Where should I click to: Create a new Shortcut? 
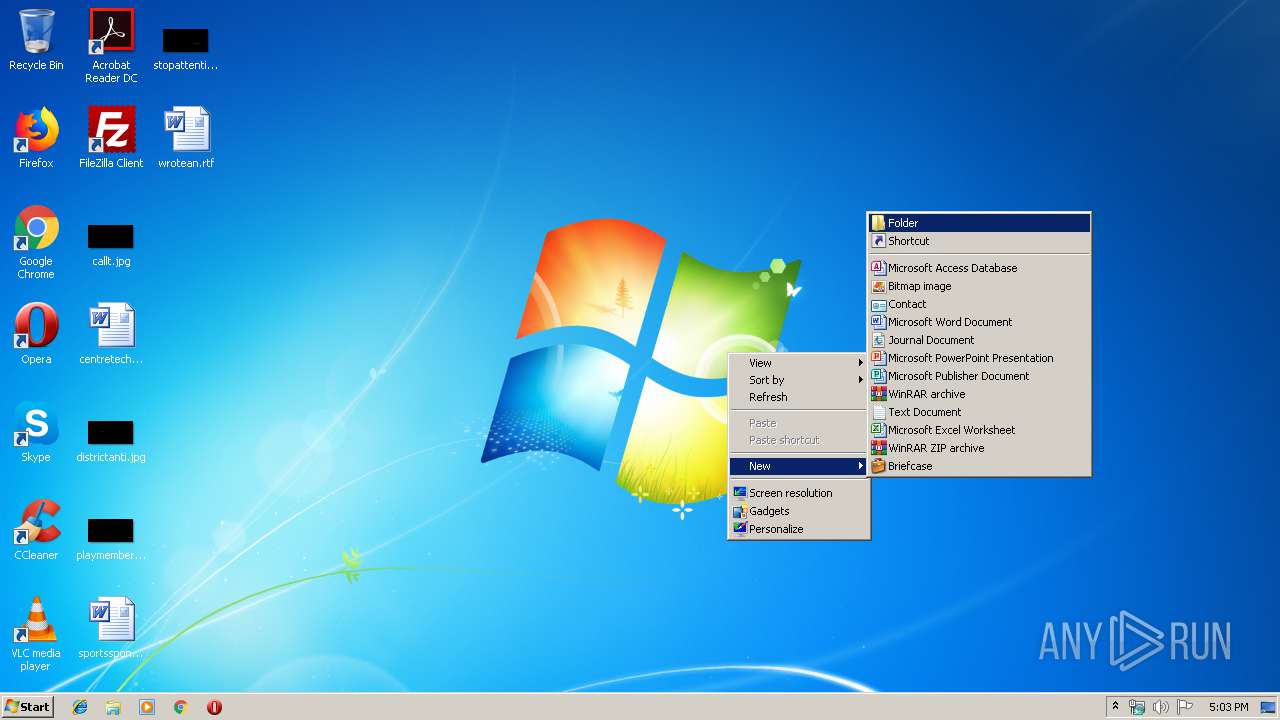979,241
